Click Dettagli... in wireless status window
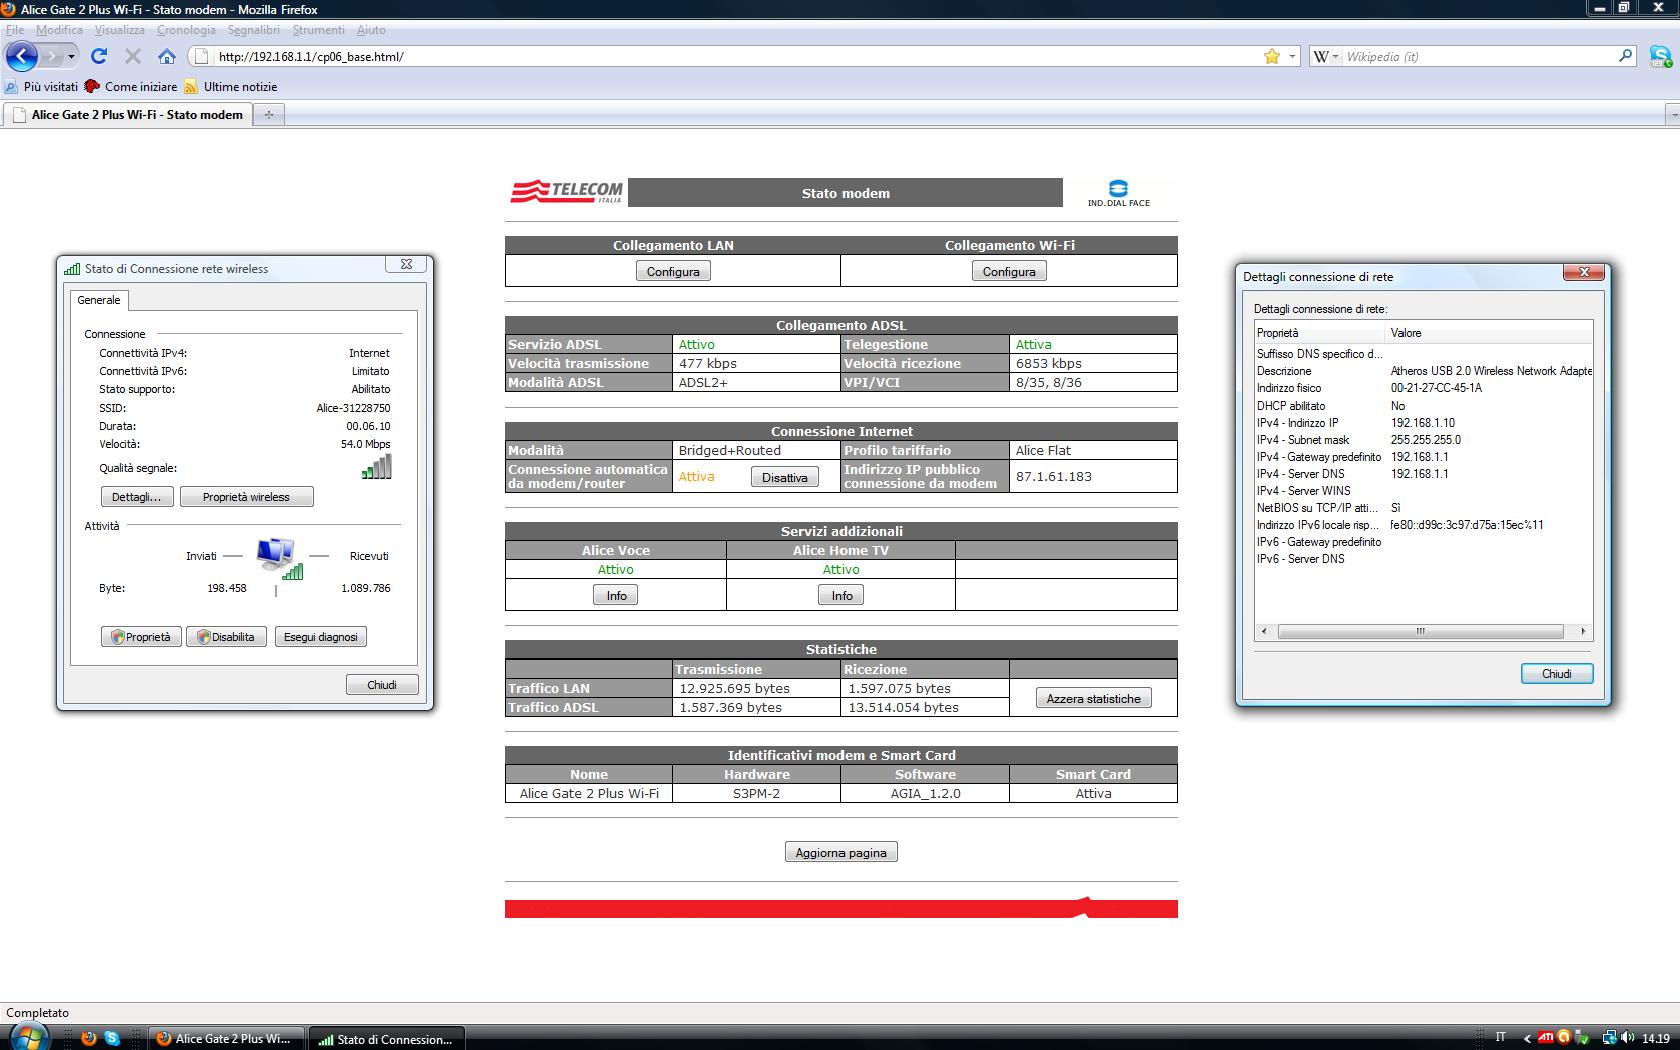Screen dimensions: 1680x1050 coord(137,497)
